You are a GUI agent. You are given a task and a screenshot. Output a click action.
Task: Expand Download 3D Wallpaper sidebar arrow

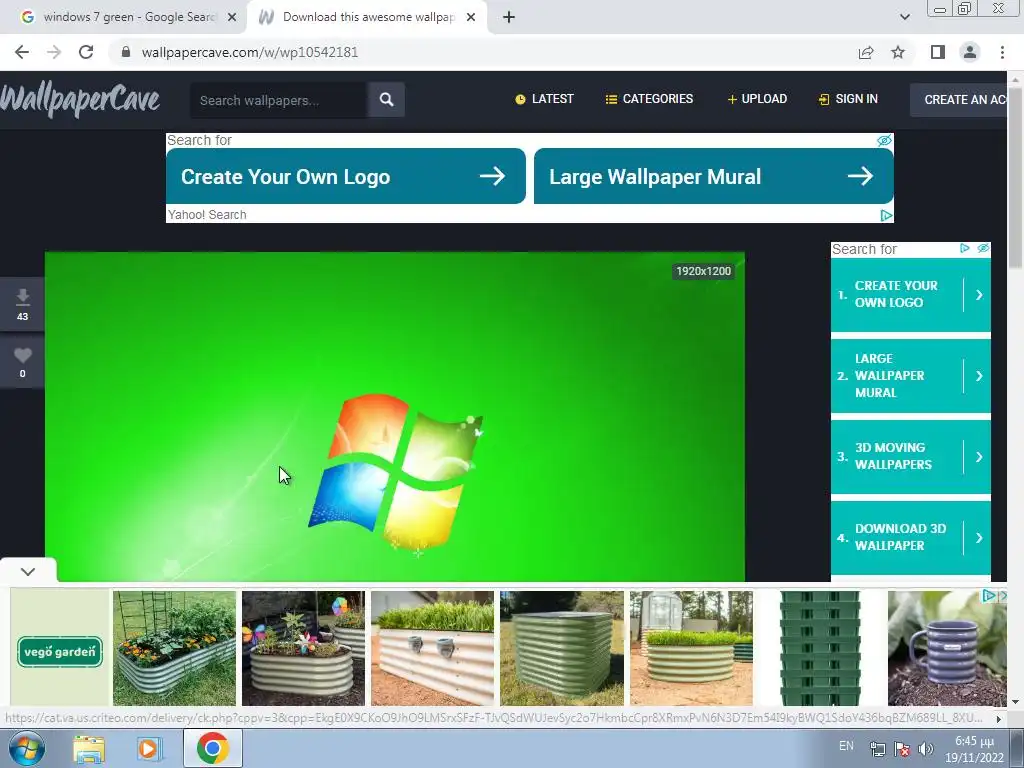pos(979,537)
